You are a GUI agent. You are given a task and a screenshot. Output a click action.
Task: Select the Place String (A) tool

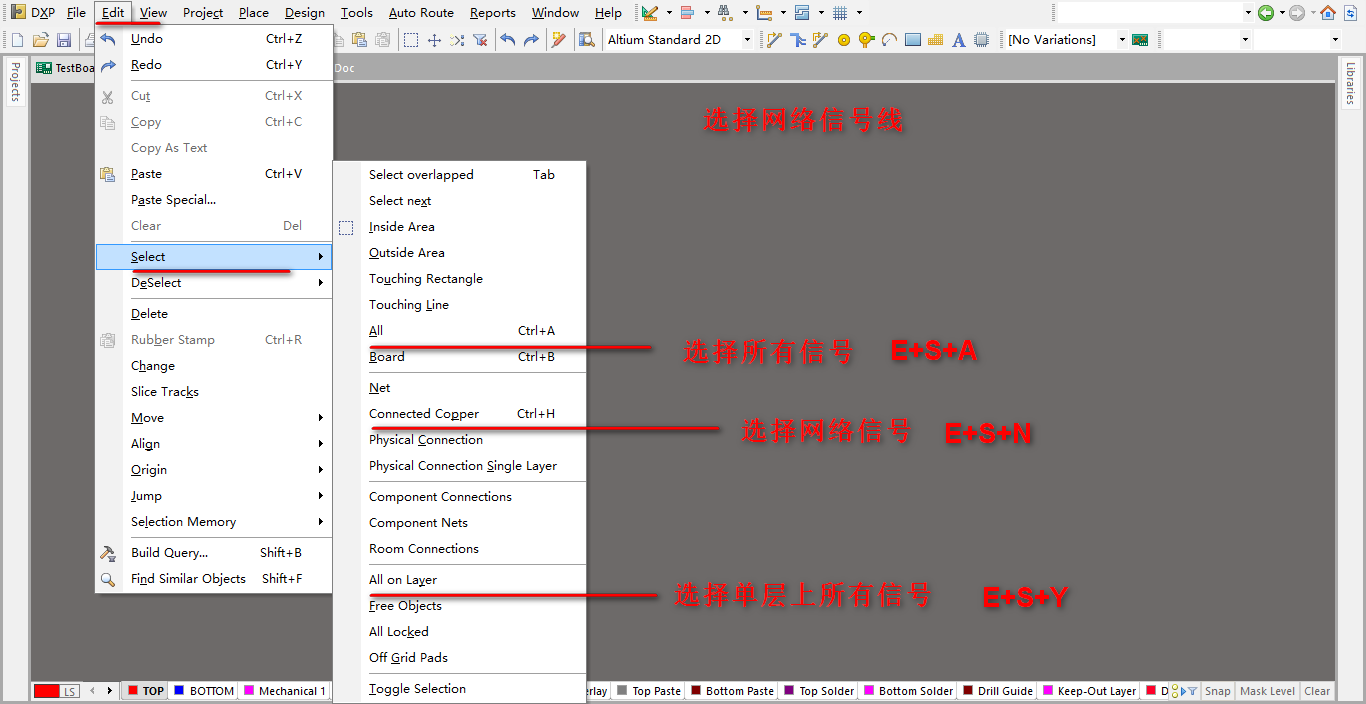[958, 40]
